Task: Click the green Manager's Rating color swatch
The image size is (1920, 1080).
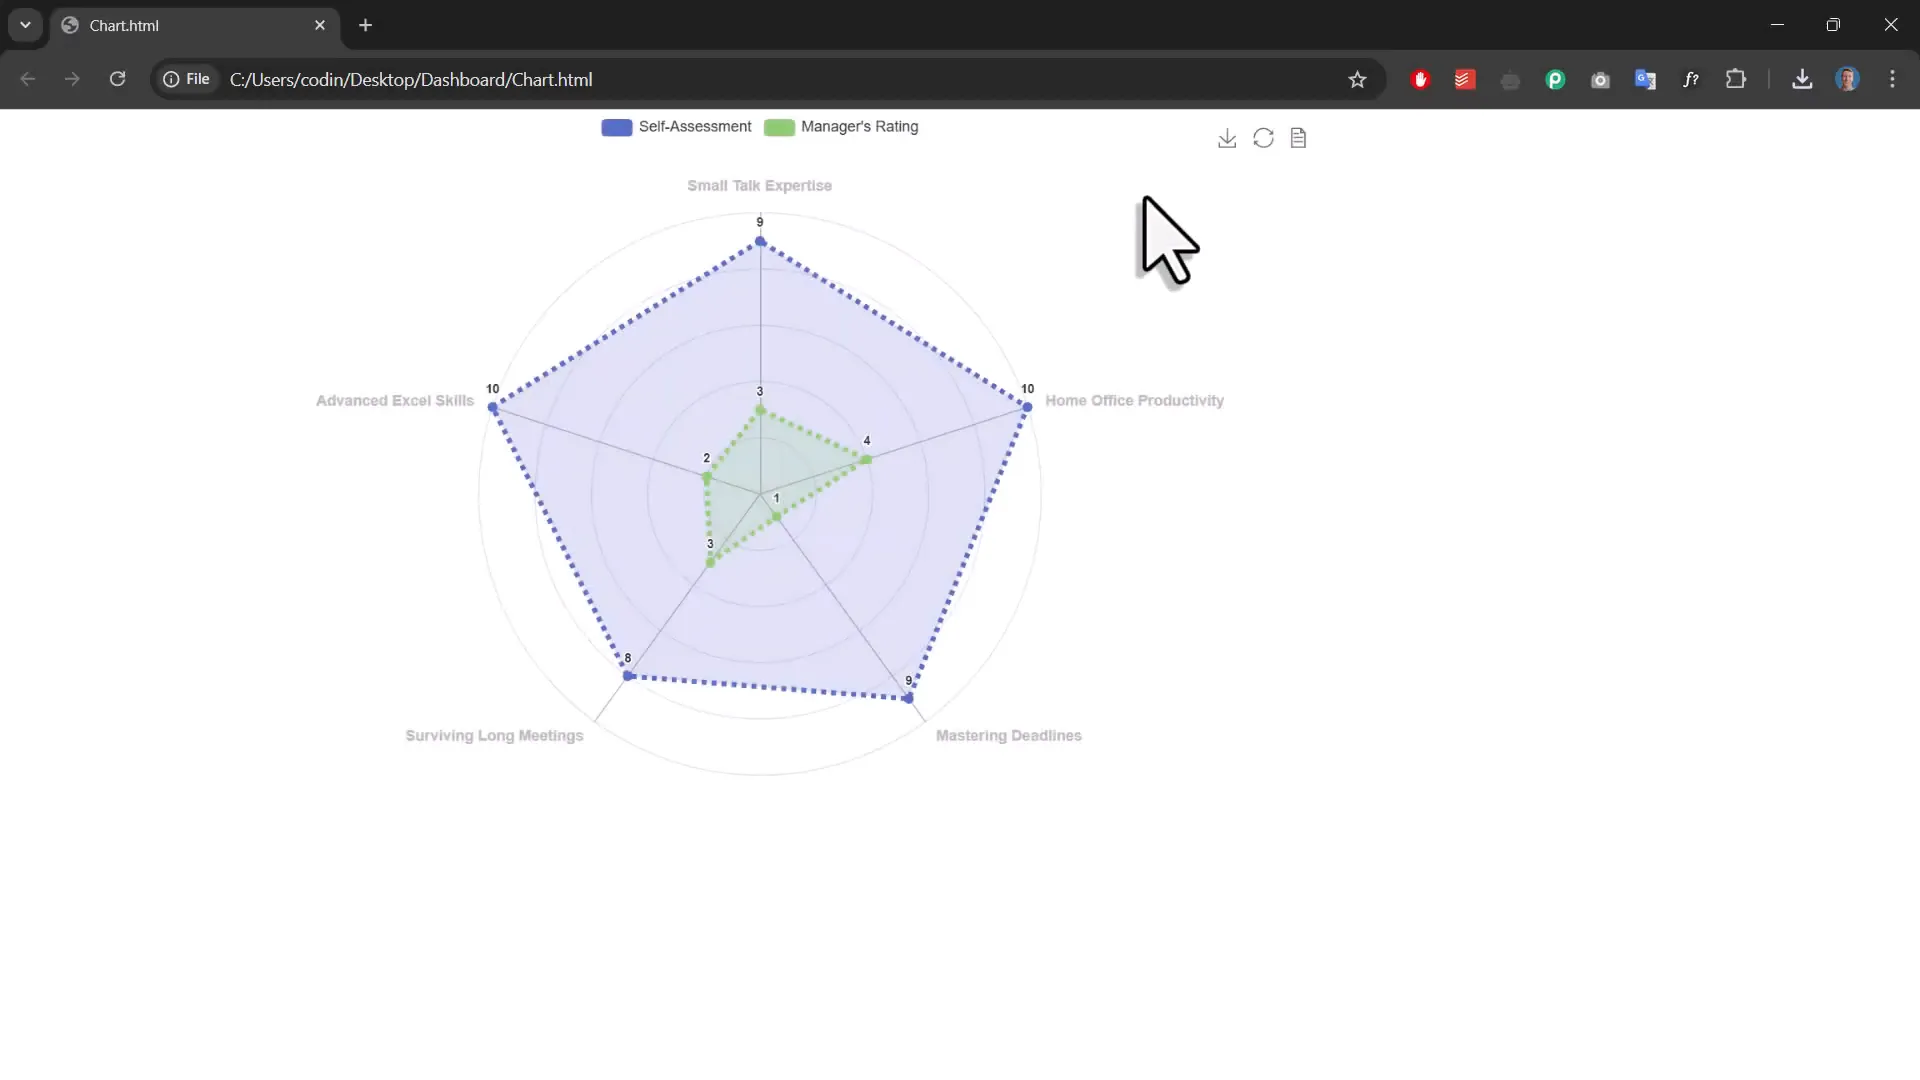Action: 779,127
